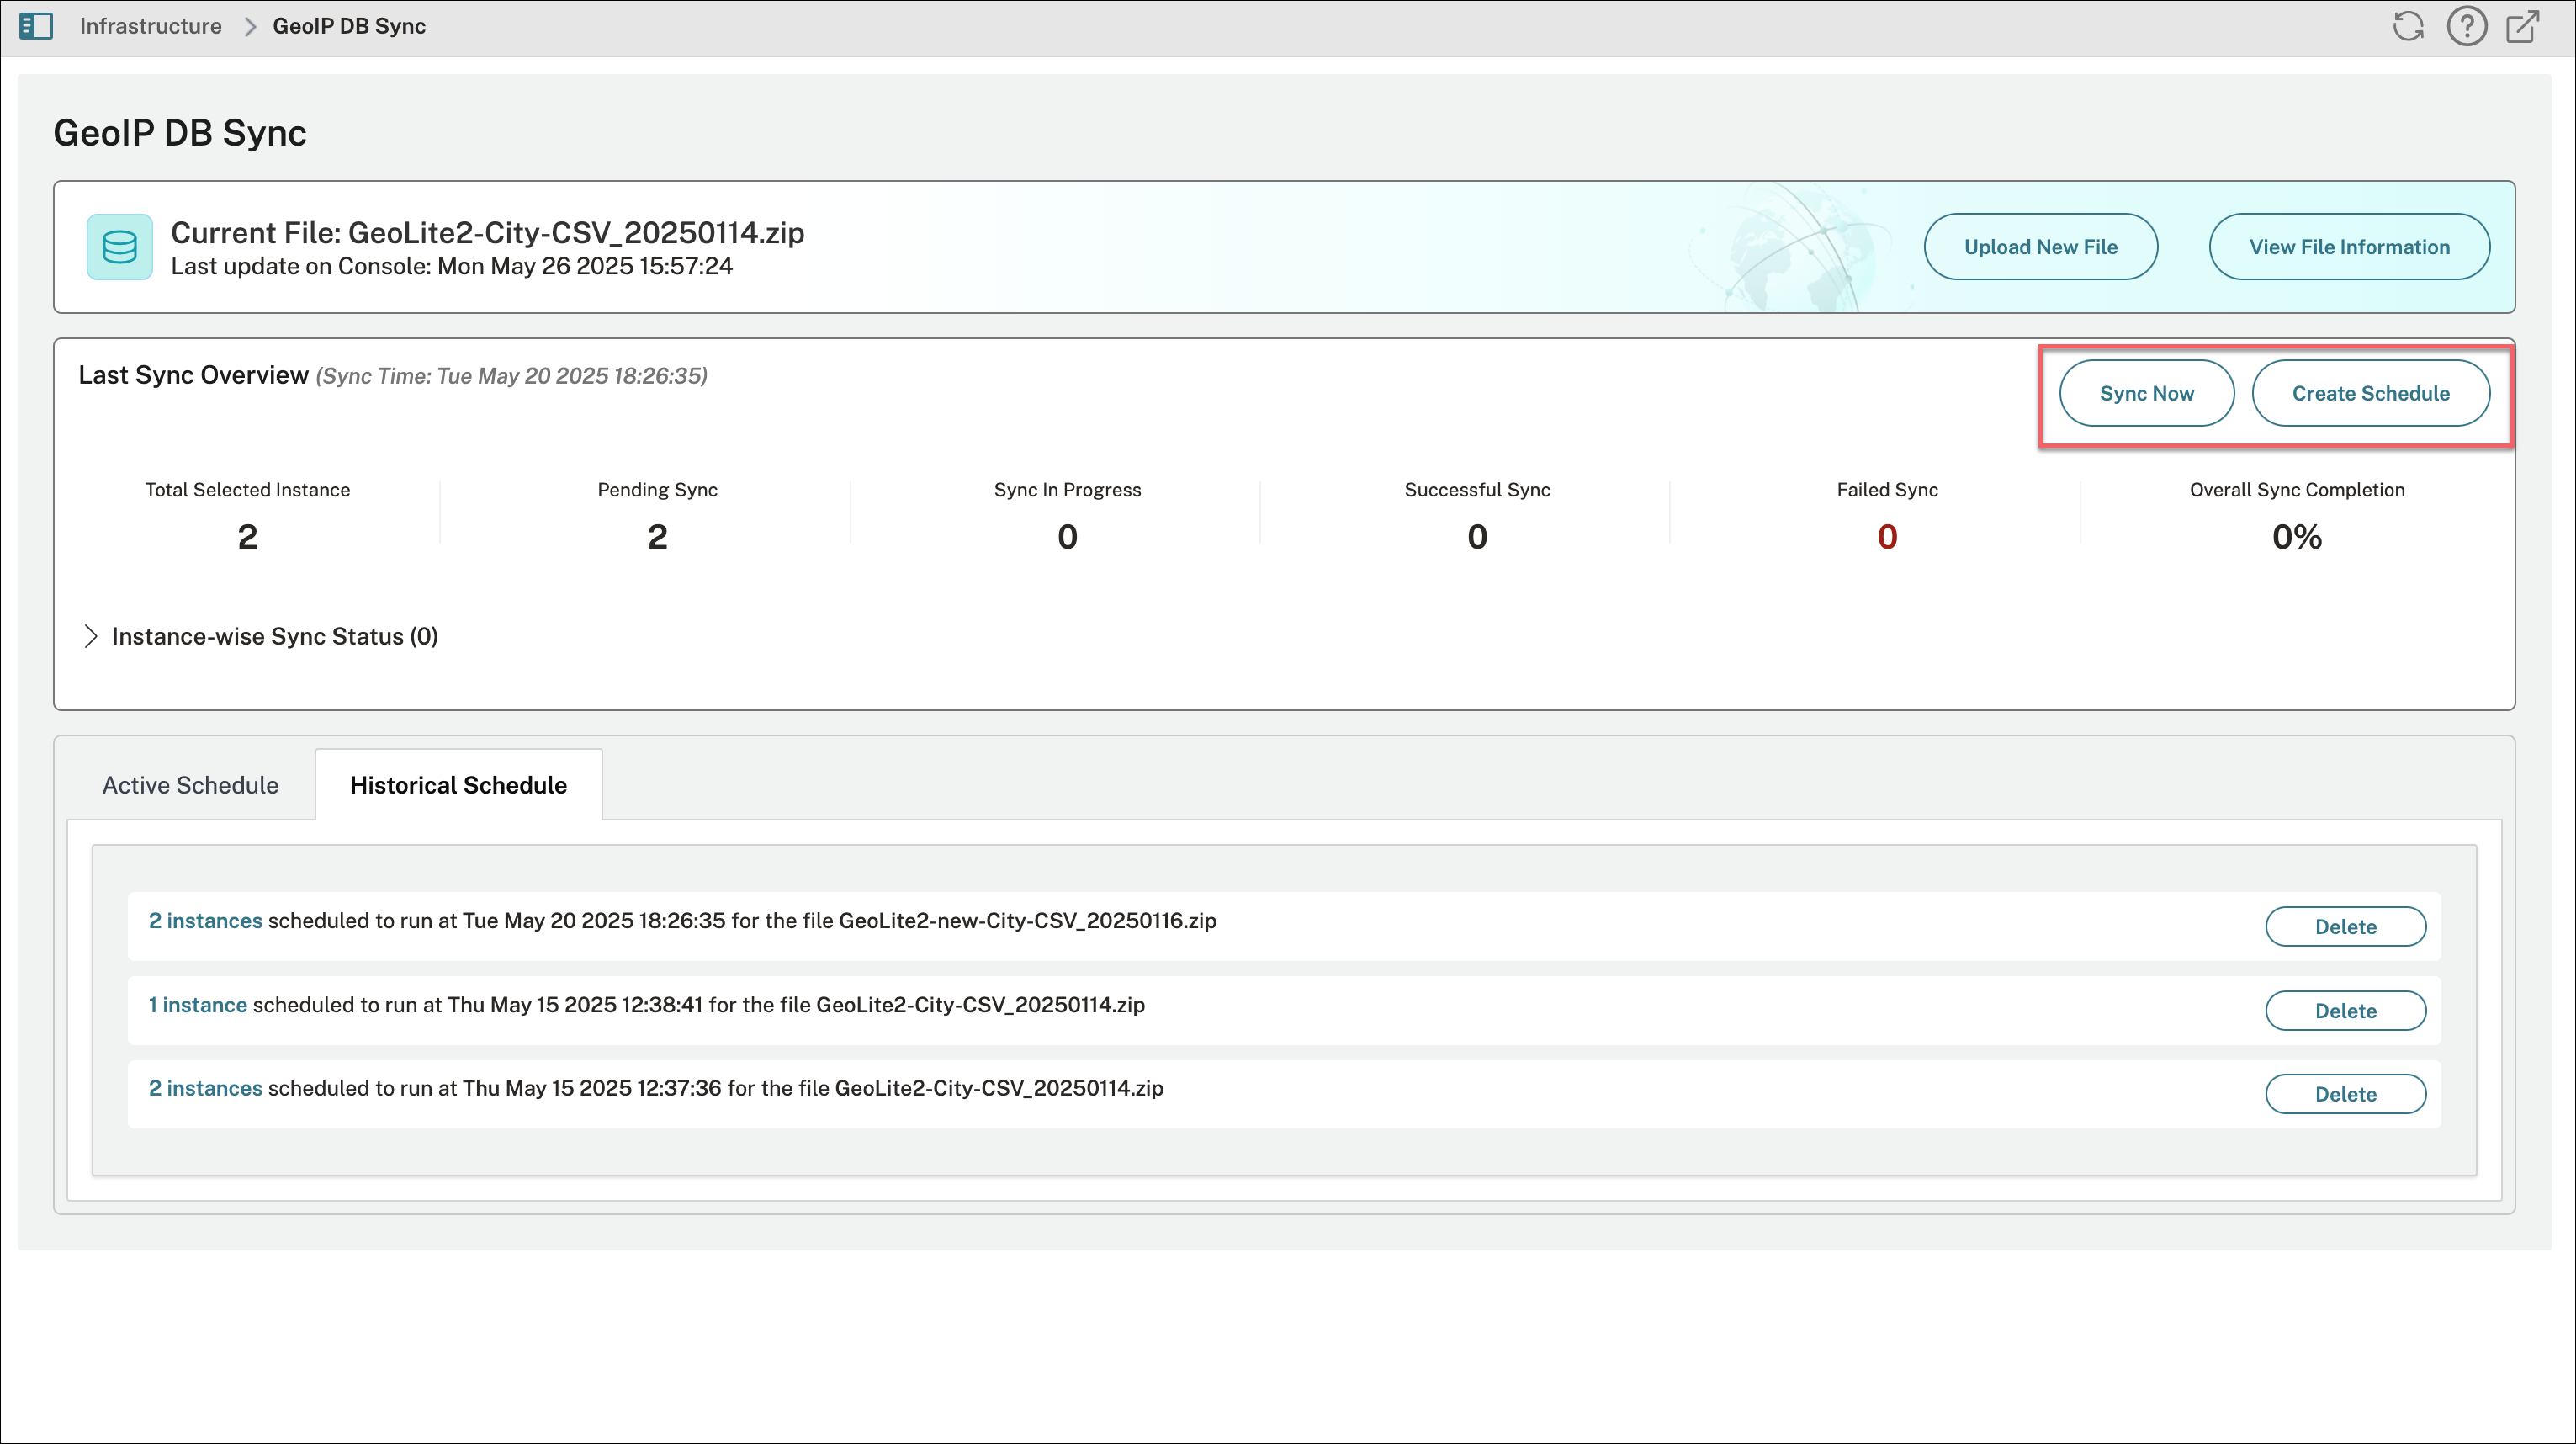
Task: Select the Historical Schedule tab
Action: [x=458, y=785]
